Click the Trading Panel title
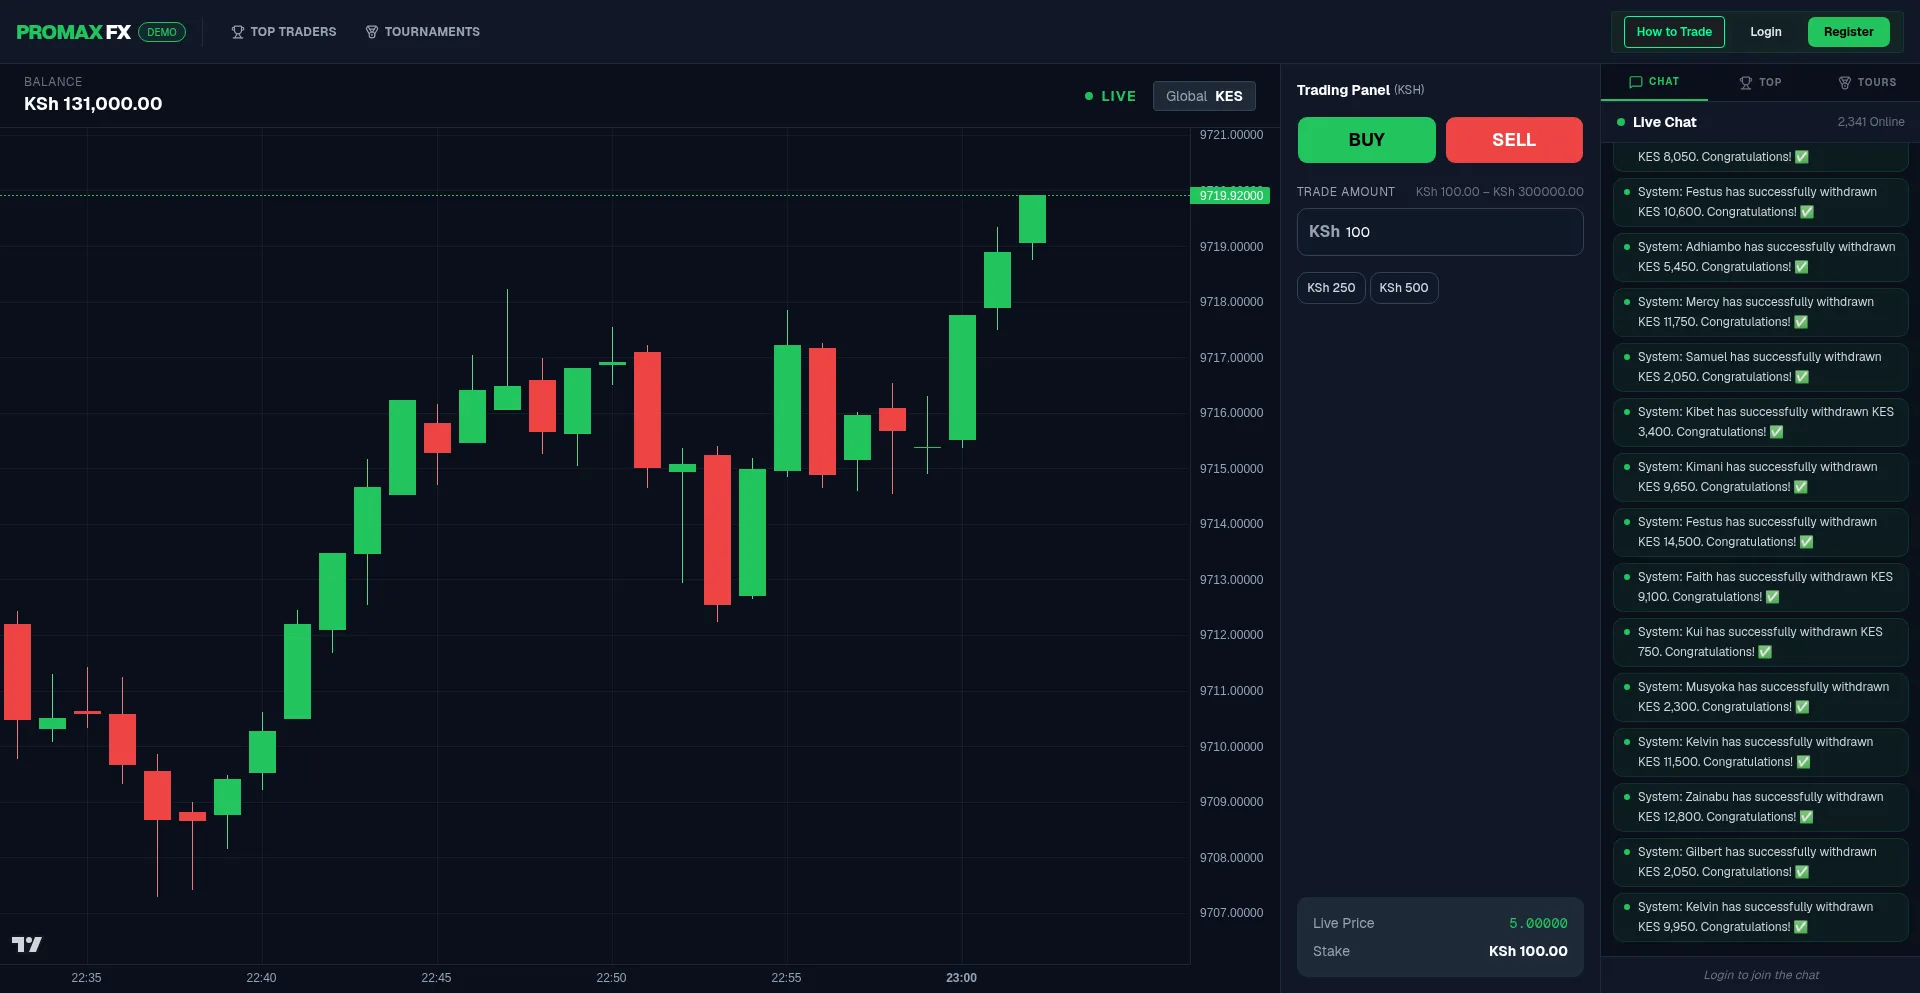 (1343, 90)
